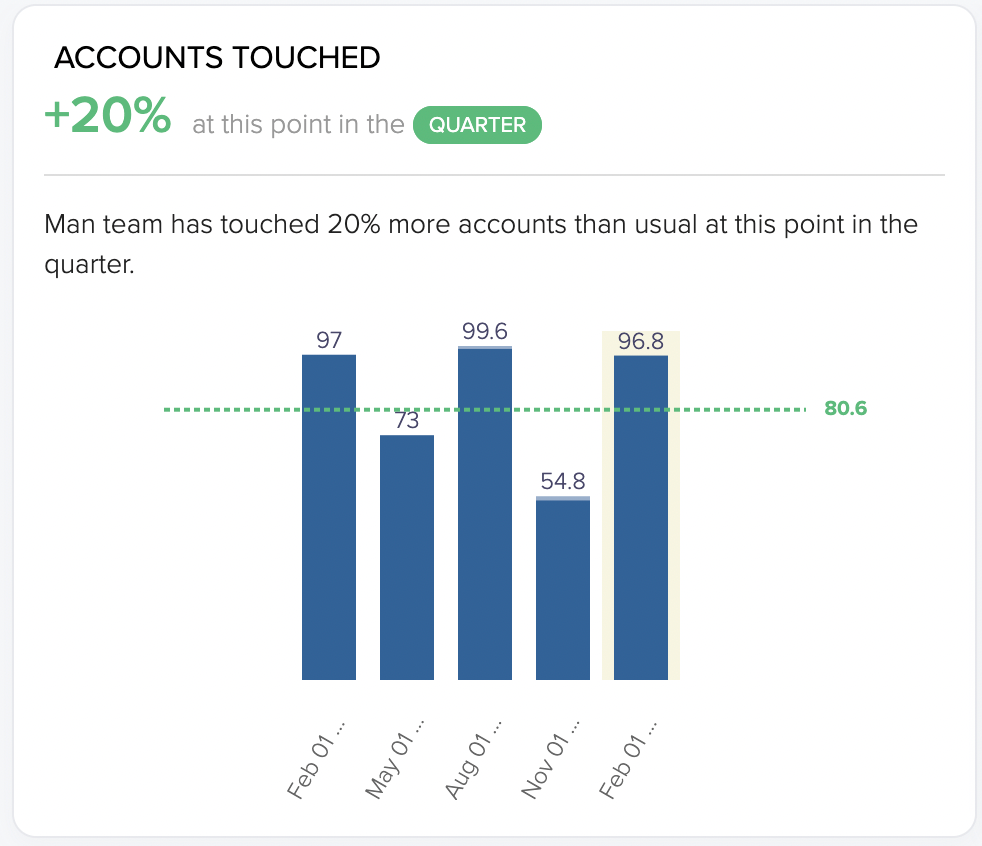
Task: Click the green dotted average line
Action: pyautogui.click(x=485, y=410)
